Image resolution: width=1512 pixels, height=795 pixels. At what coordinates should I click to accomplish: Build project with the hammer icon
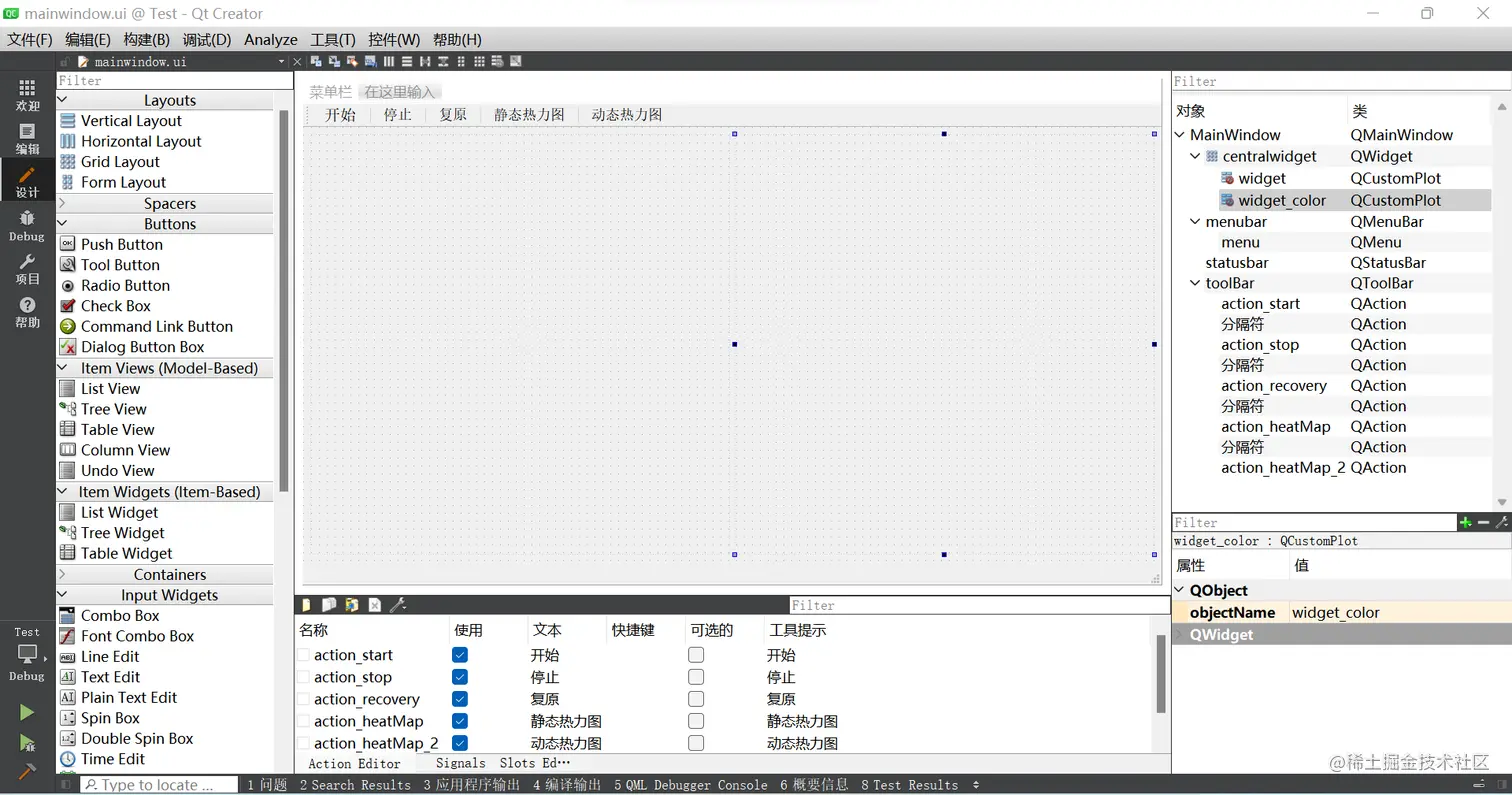(27, 771)
